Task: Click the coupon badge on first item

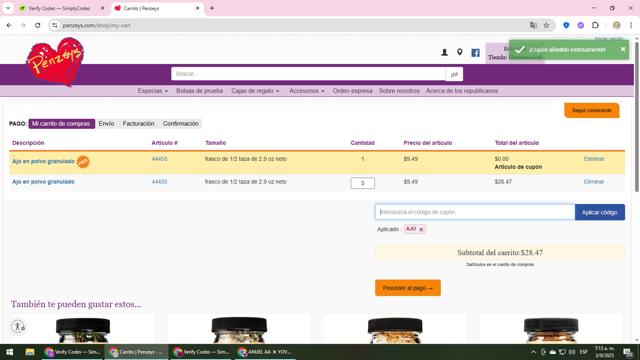Action: pyautogui.click(x=83, y=162)
